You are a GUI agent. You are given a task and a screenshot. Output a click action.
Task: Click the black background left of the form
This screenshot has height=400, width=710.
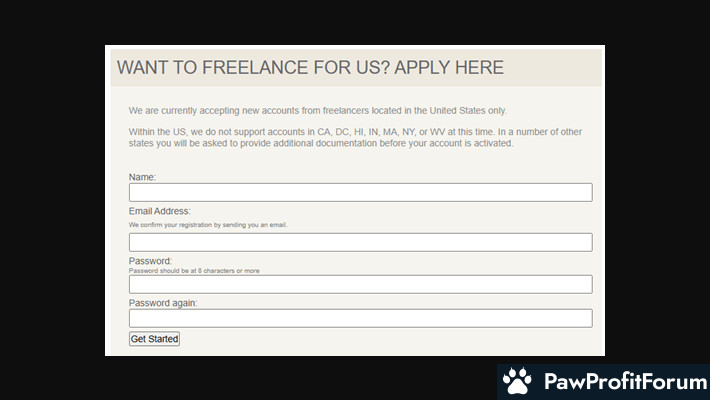[52, 200]
